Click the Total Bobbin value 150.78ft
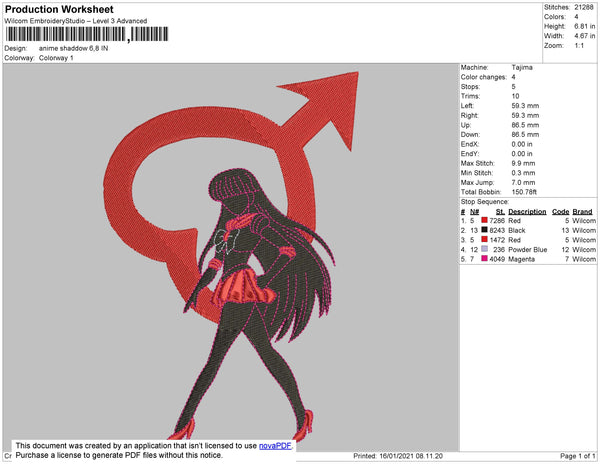The width and height of the screenshot is (600, 464). click(x=524, y=192)
